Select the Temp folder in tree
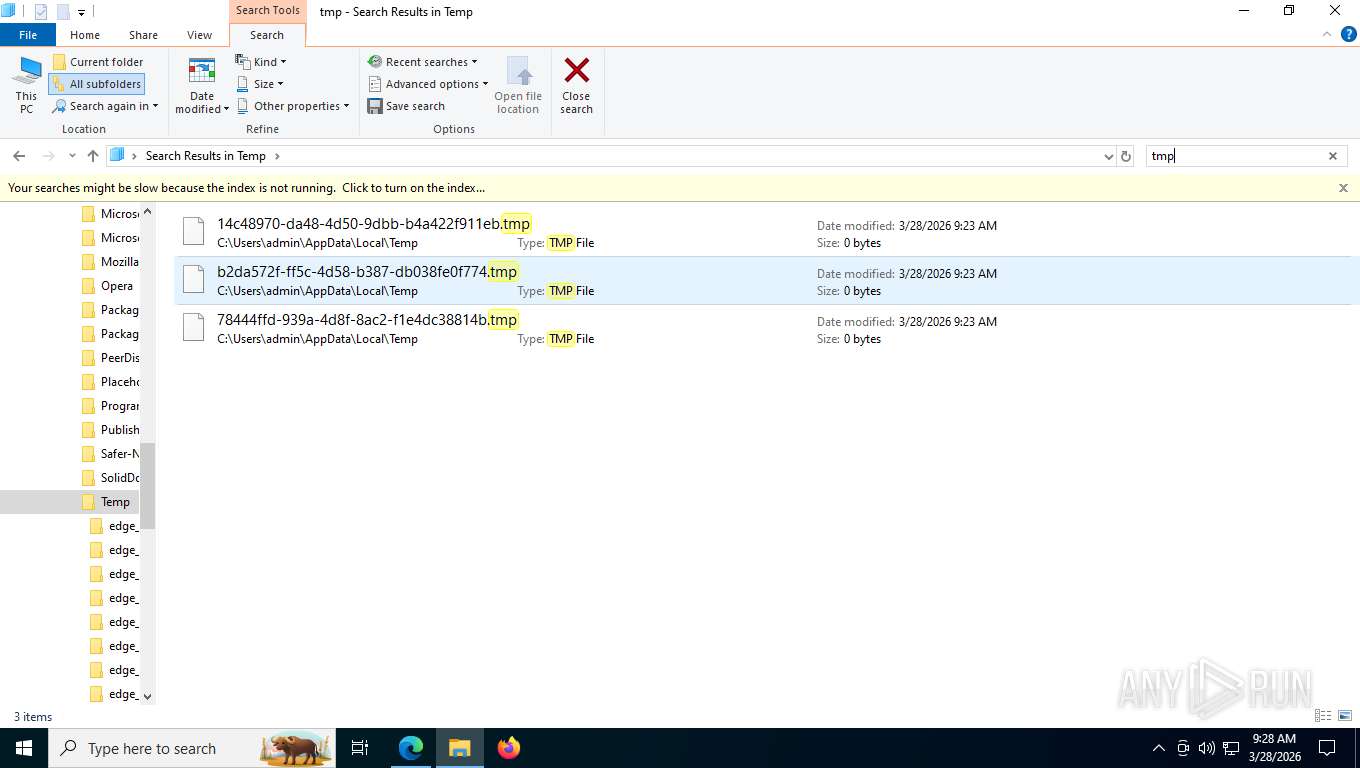 pyautogui.click(x=105, y=502)
